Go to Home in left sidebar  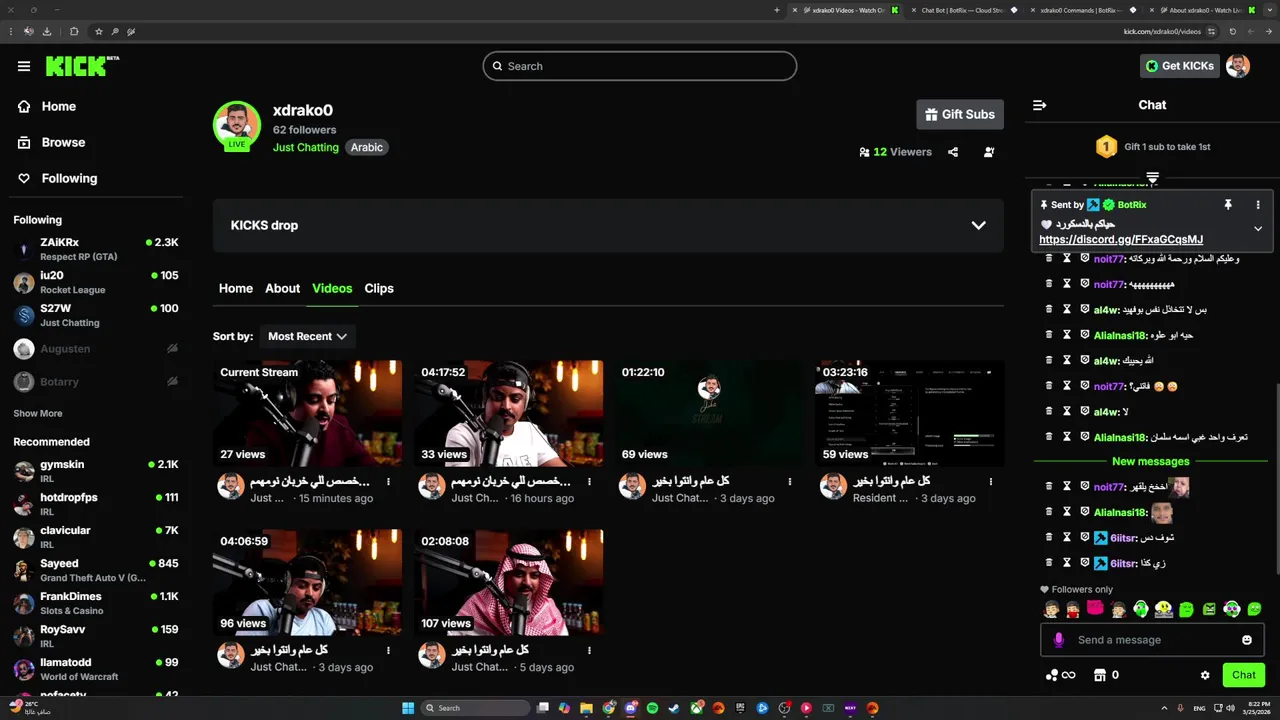point(47,107)
